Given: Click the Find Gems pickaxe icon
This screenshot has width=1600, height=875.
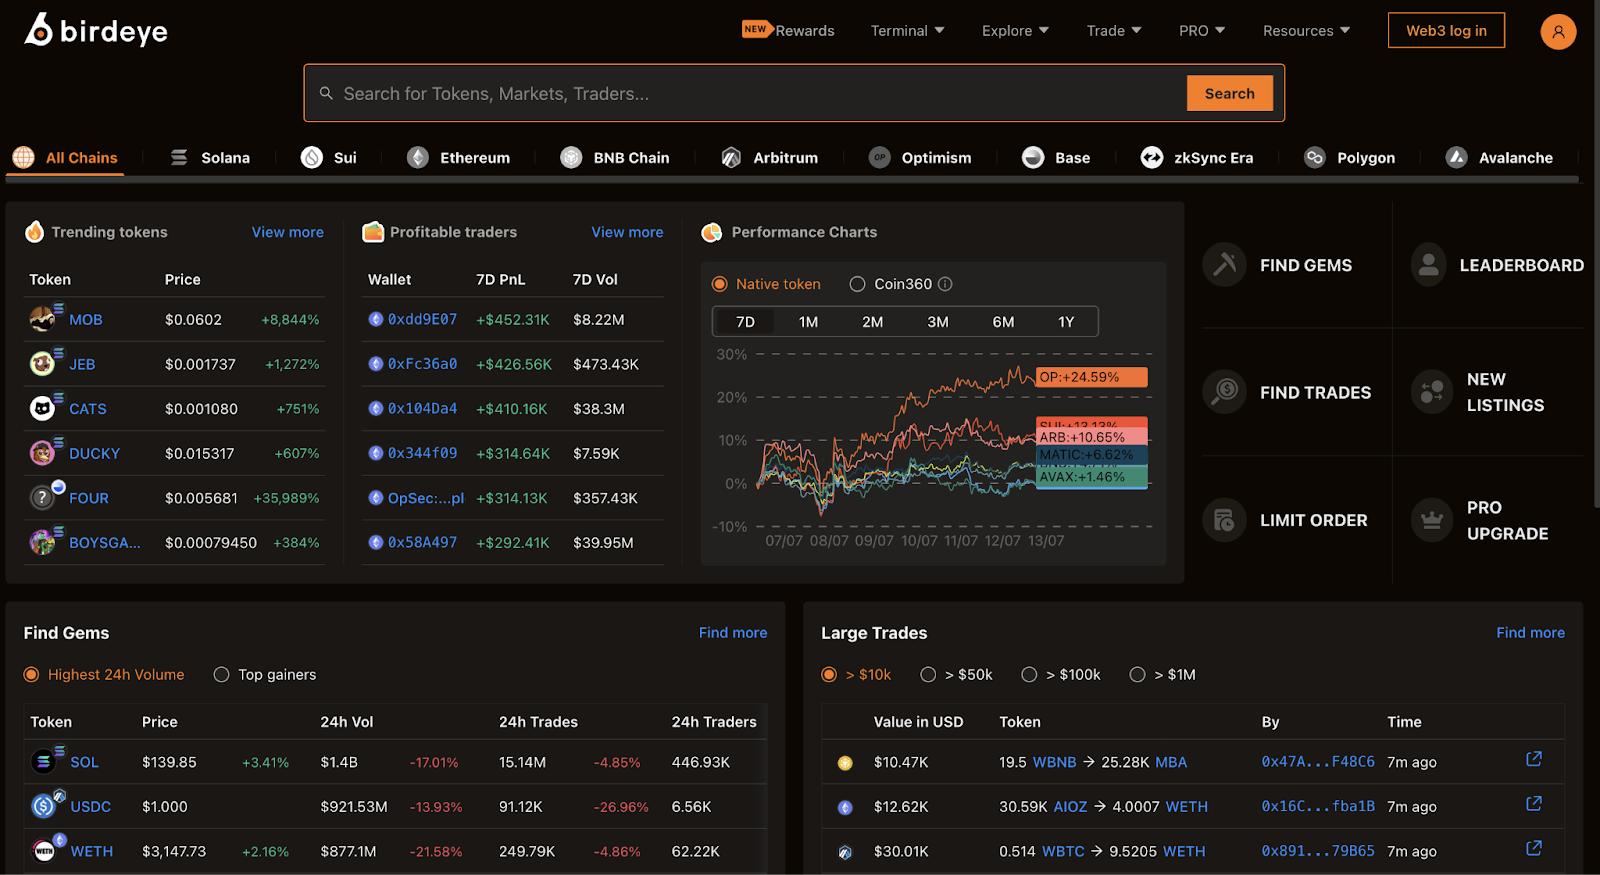Looking at the screenshot, I should pos(1224,264).
